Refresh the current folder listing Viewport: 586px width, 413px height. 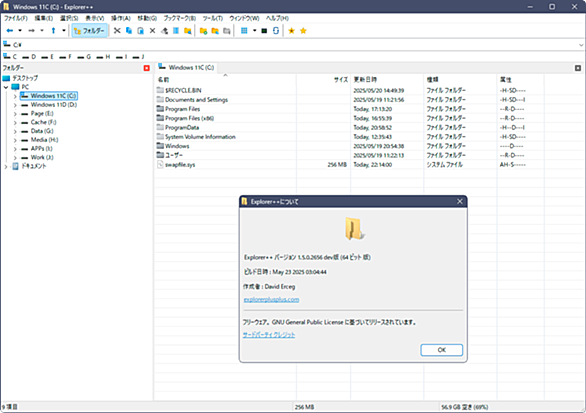pos(276,31)
